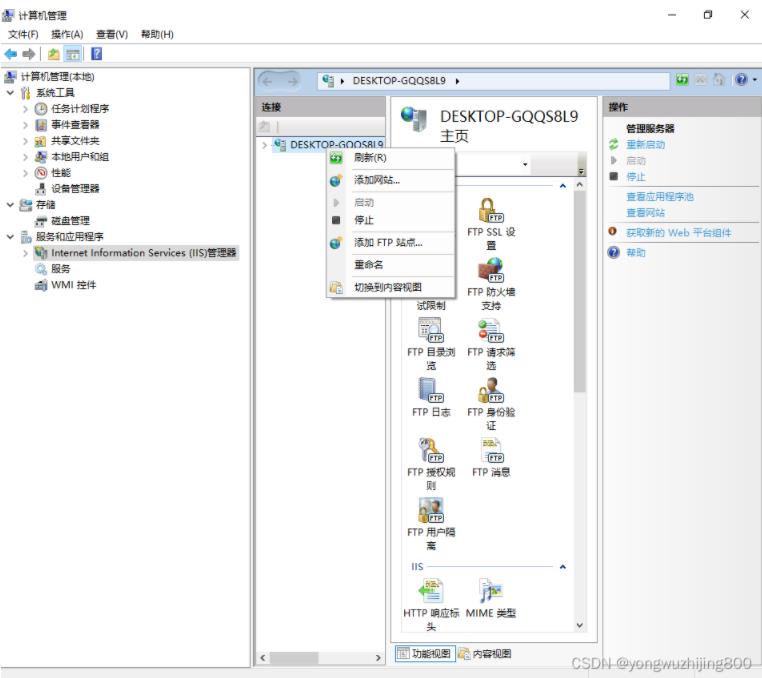Toggle the console tree toolbar icon
The height and width of the screenshot is (678, 762).
coord(73,54)
